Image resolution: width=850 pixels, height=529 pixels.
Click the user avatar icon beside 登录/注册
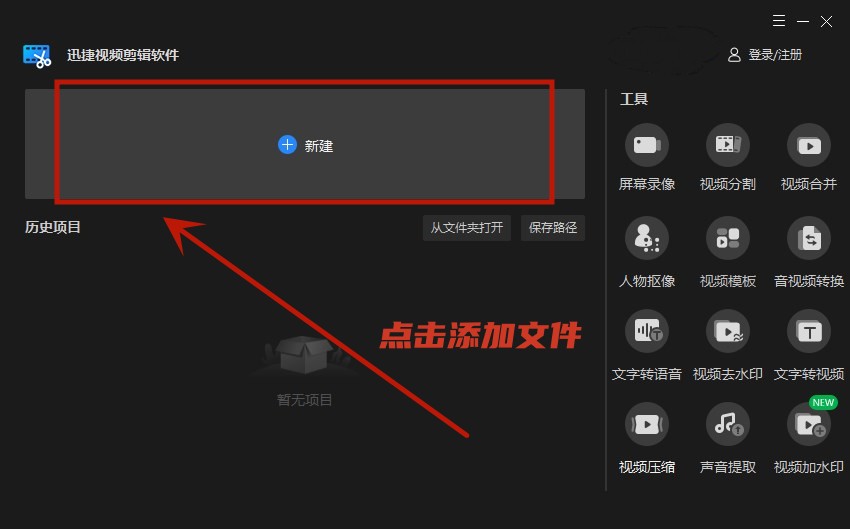pyautogui.click(x=734, y=55)
